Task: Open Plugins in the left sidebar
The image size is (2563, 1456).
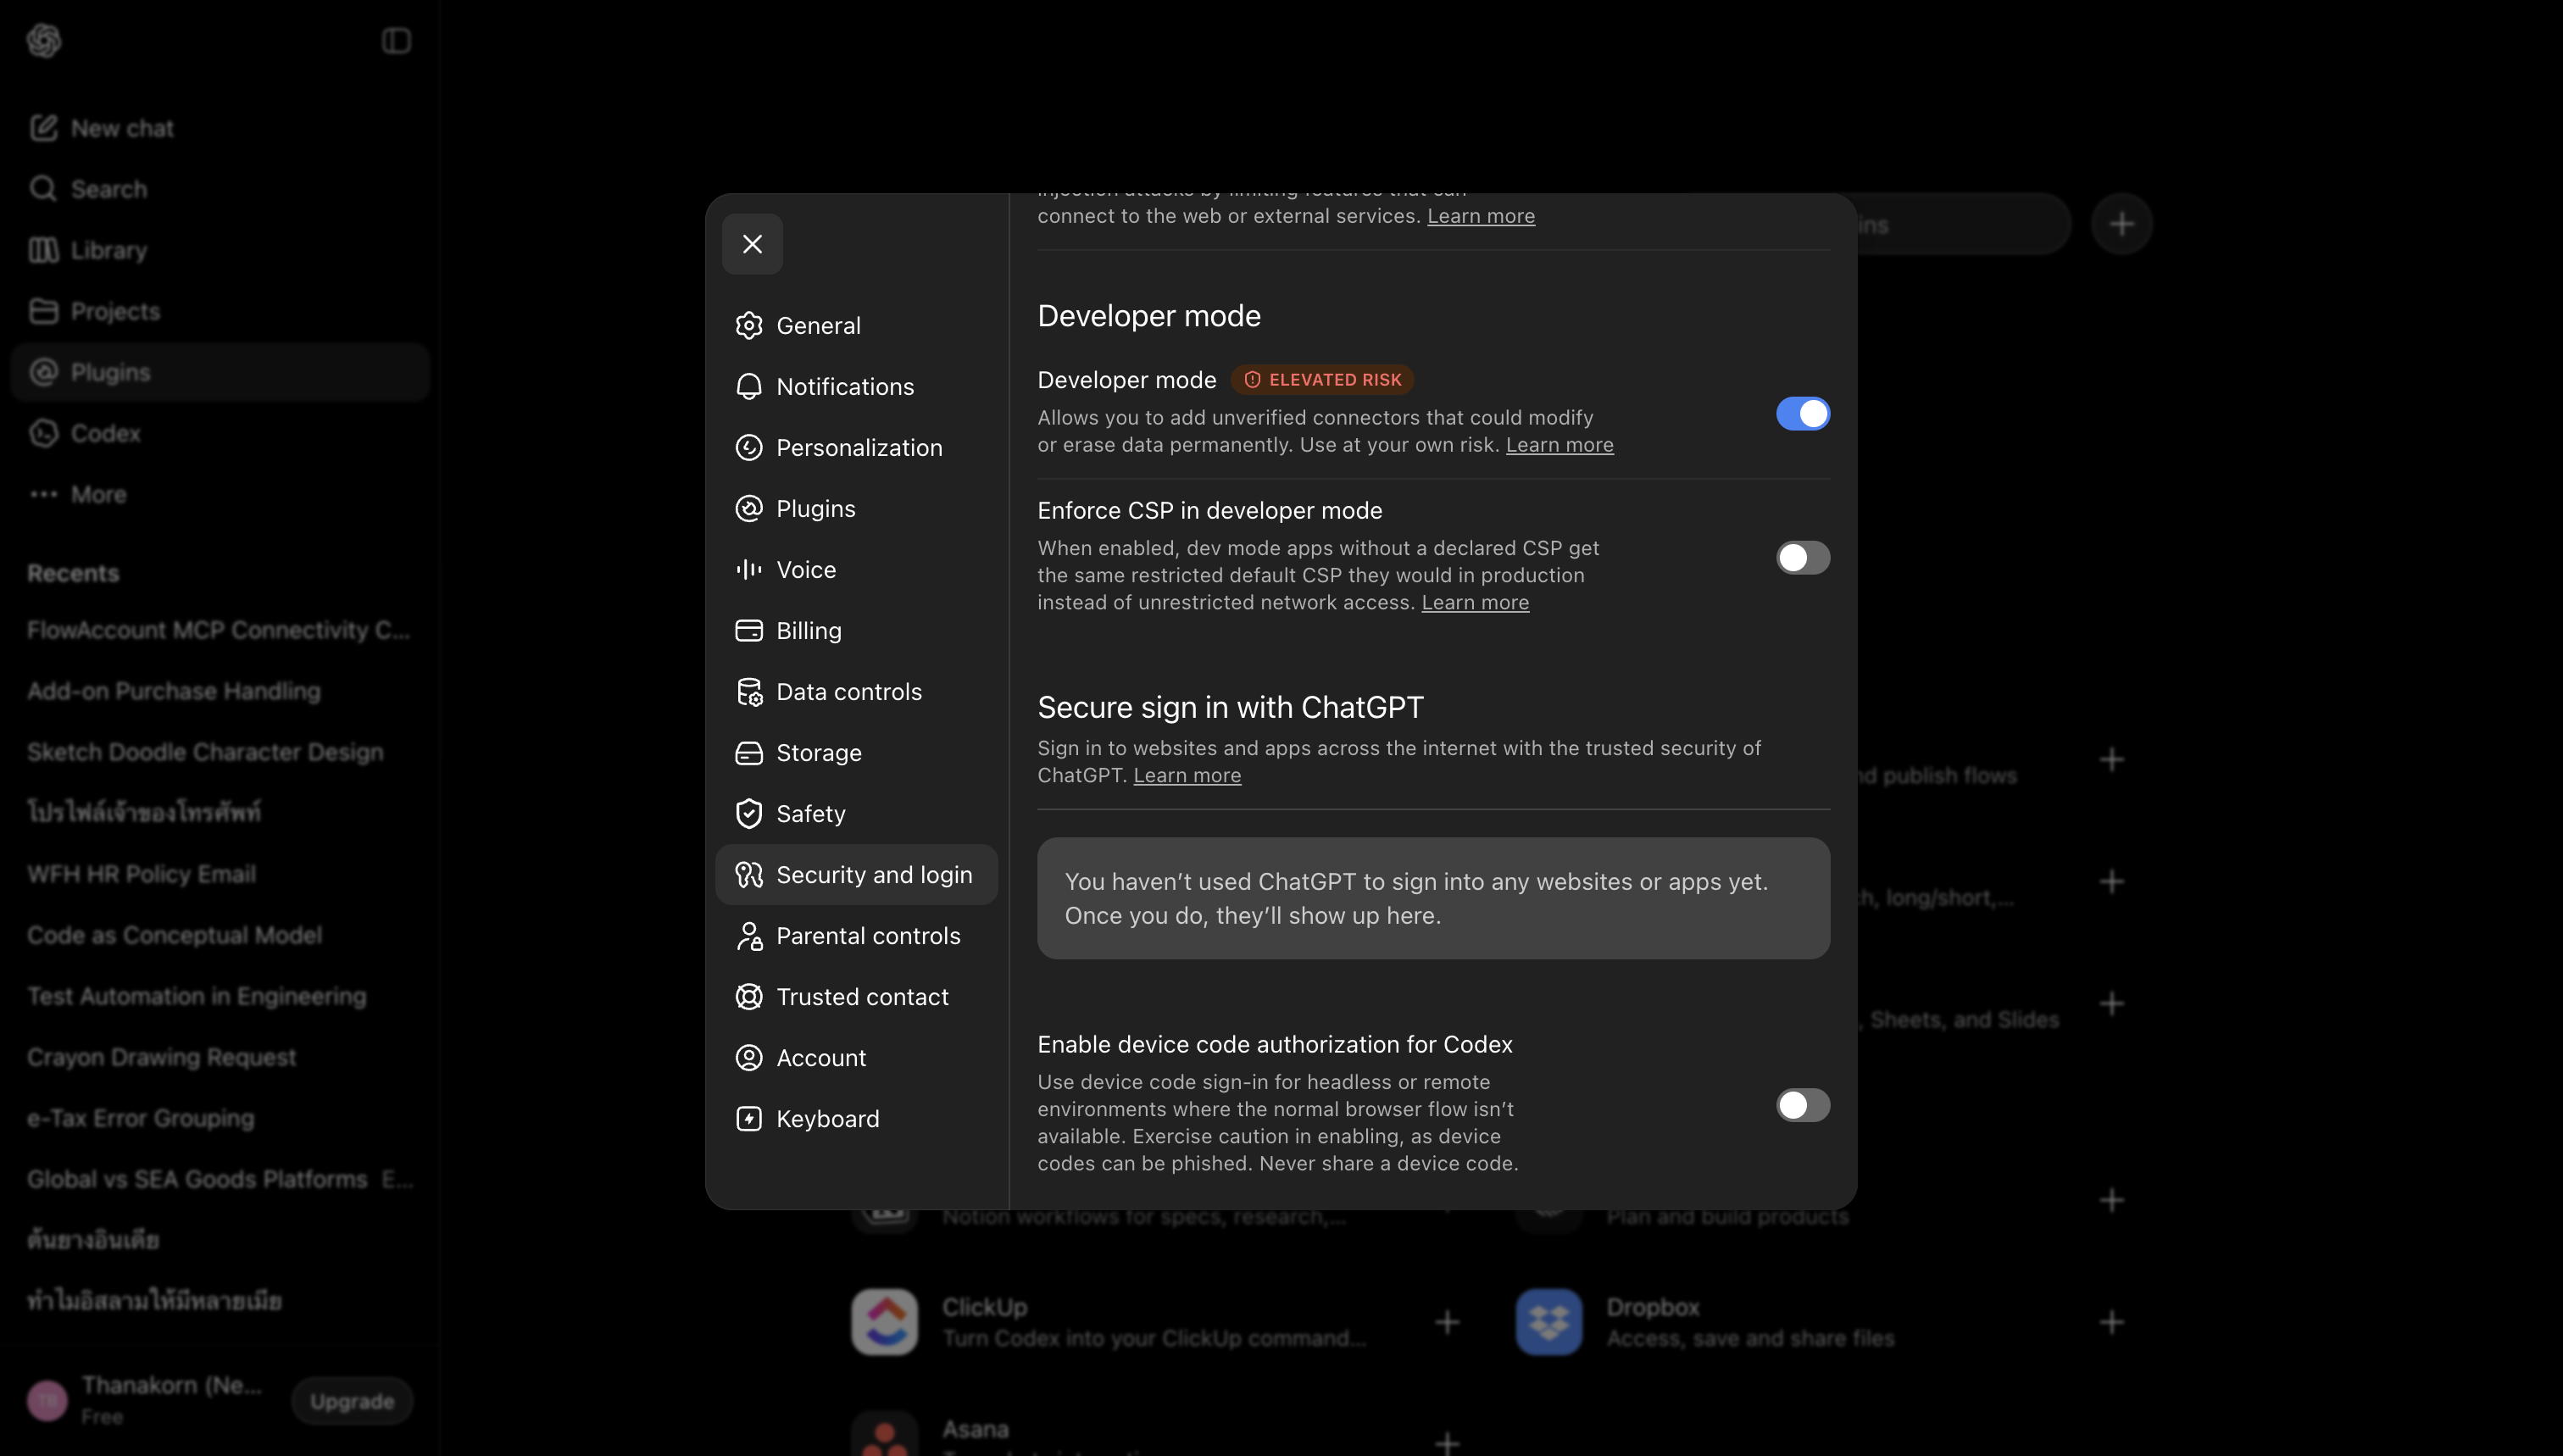Action: click(x=220, y=372)
